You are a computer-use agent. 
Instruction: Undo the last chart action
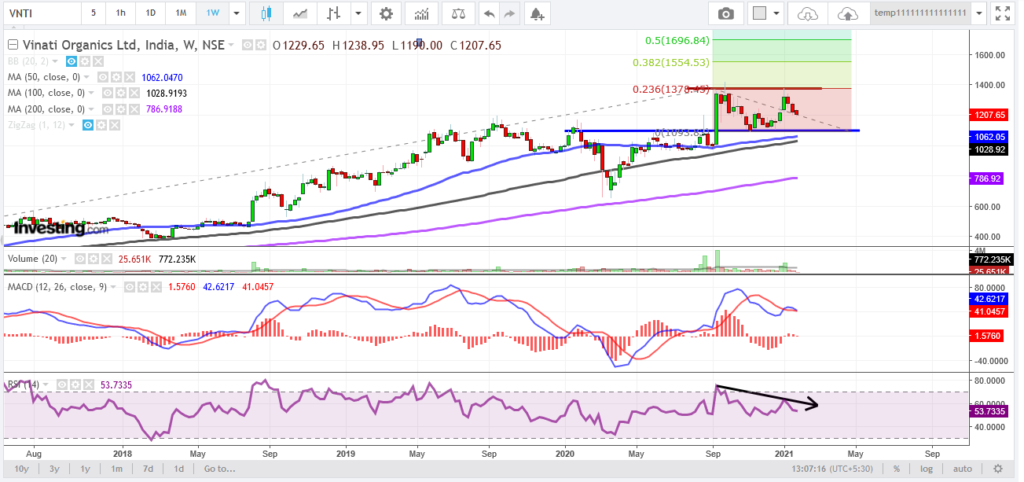pyautogui.click(x=487, y=13)
